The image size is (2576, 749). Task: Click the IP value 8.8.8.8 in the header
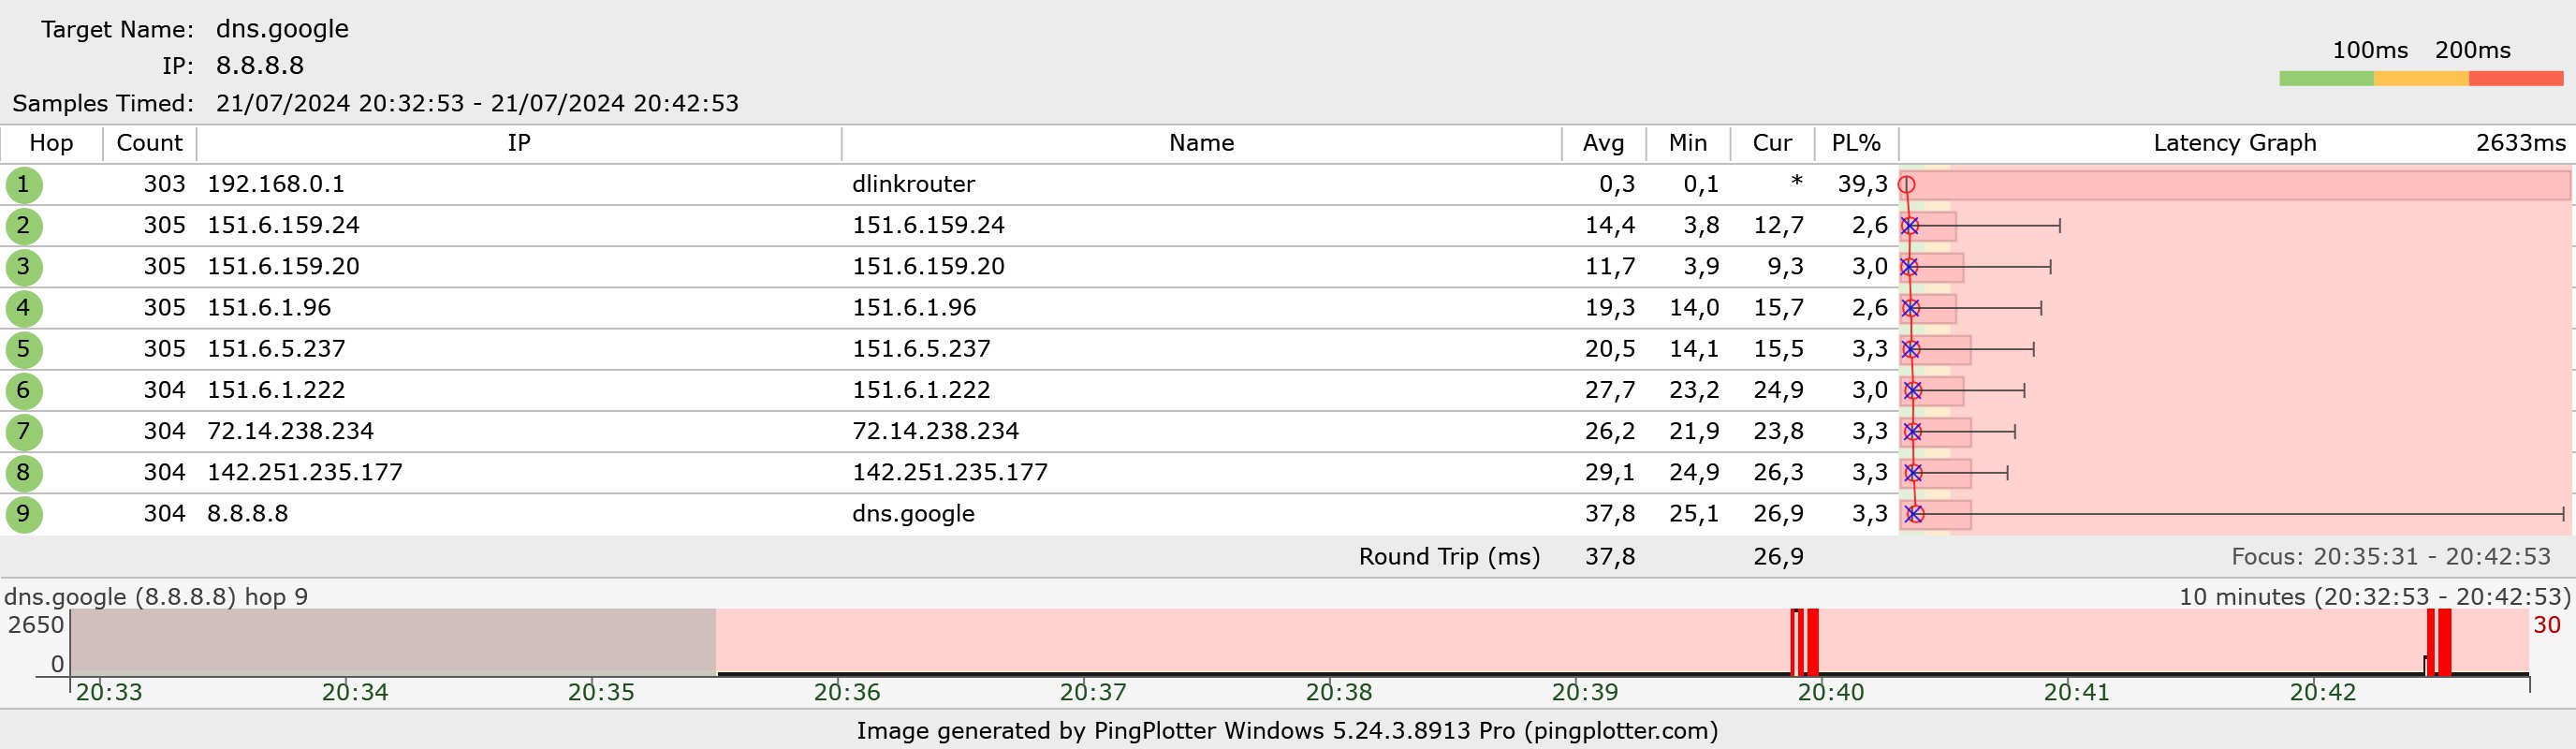coord(260,66)
